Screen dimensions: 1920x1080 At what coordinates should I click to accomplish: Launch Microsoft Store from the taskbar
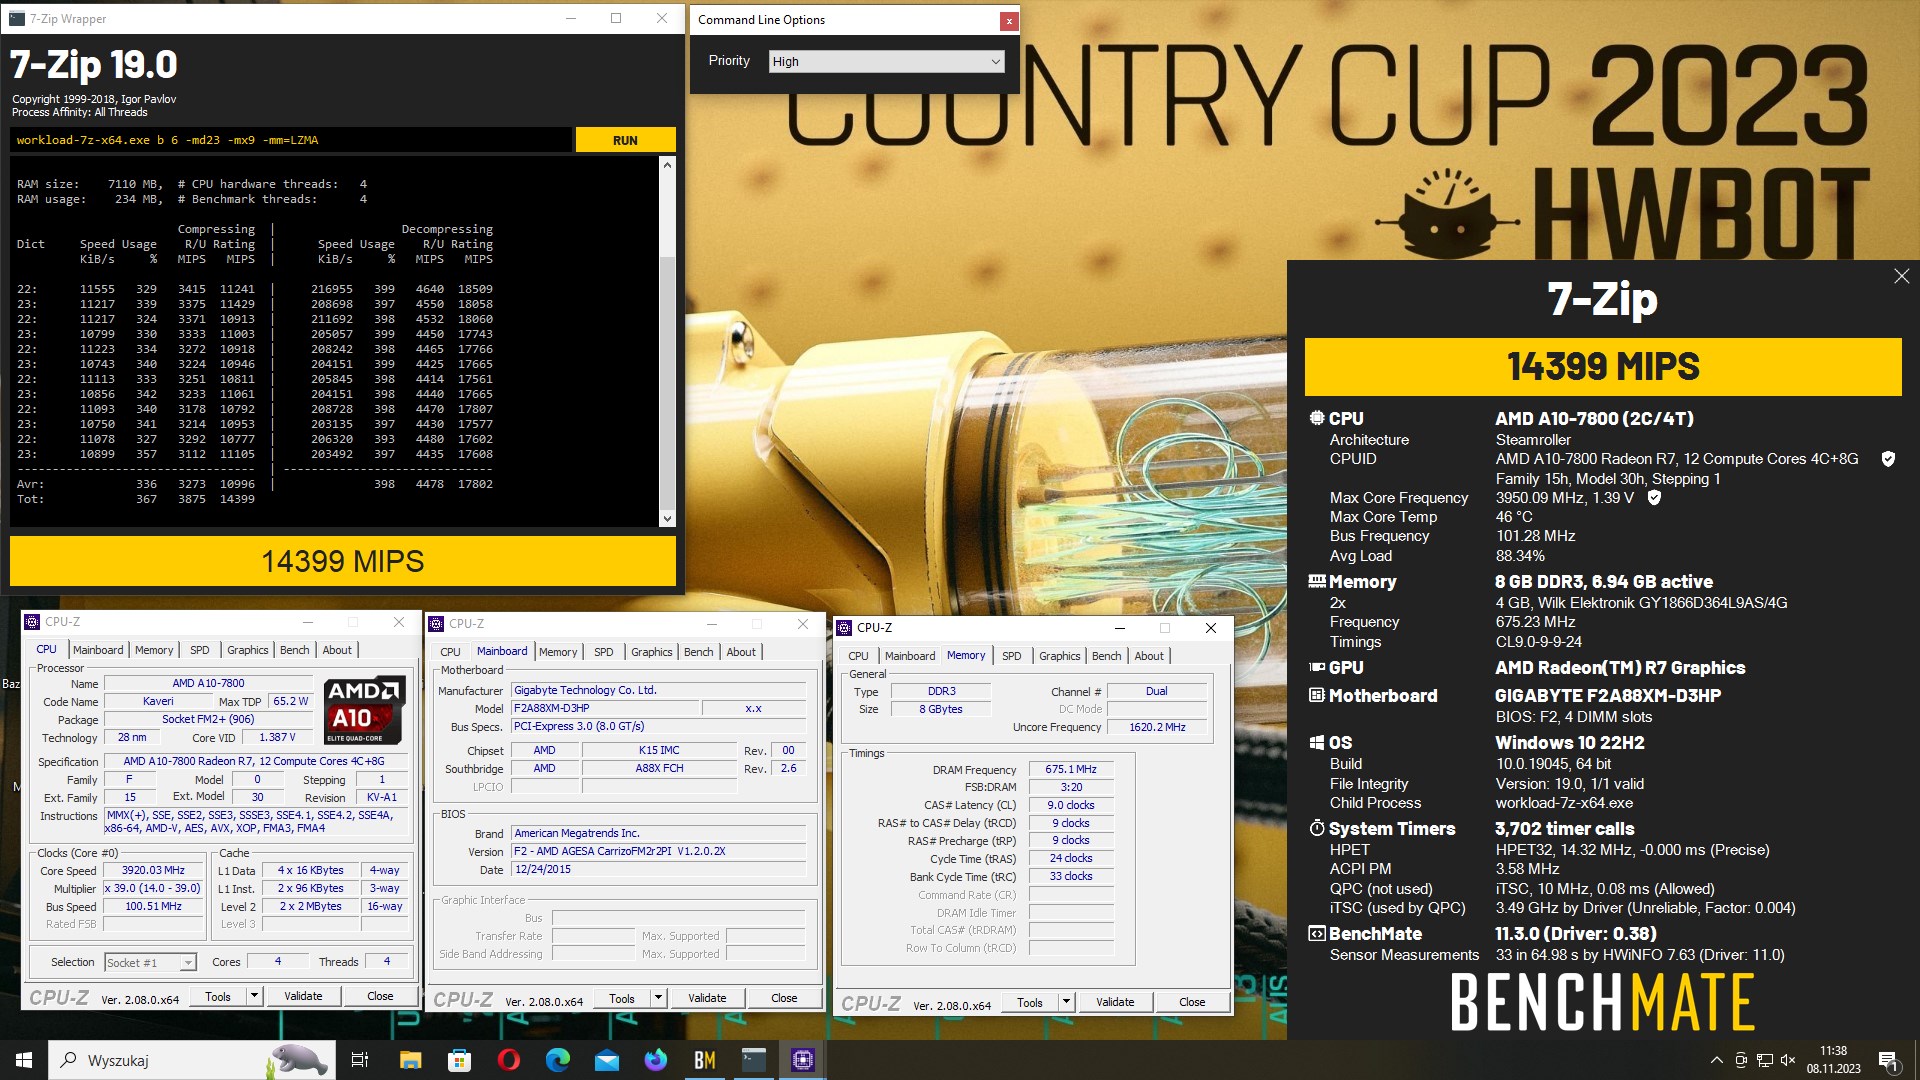(459, 1060)
